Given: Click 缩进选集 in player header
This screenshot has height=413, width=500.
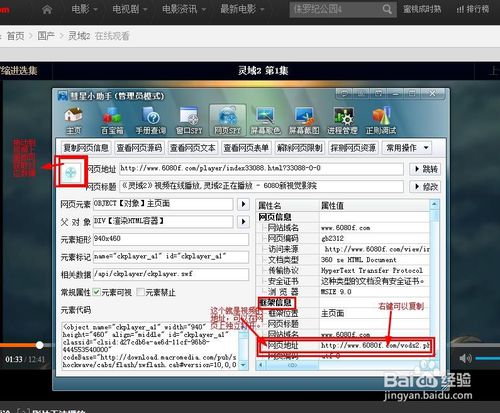Looking at the screenshot, I should point(20,70).
